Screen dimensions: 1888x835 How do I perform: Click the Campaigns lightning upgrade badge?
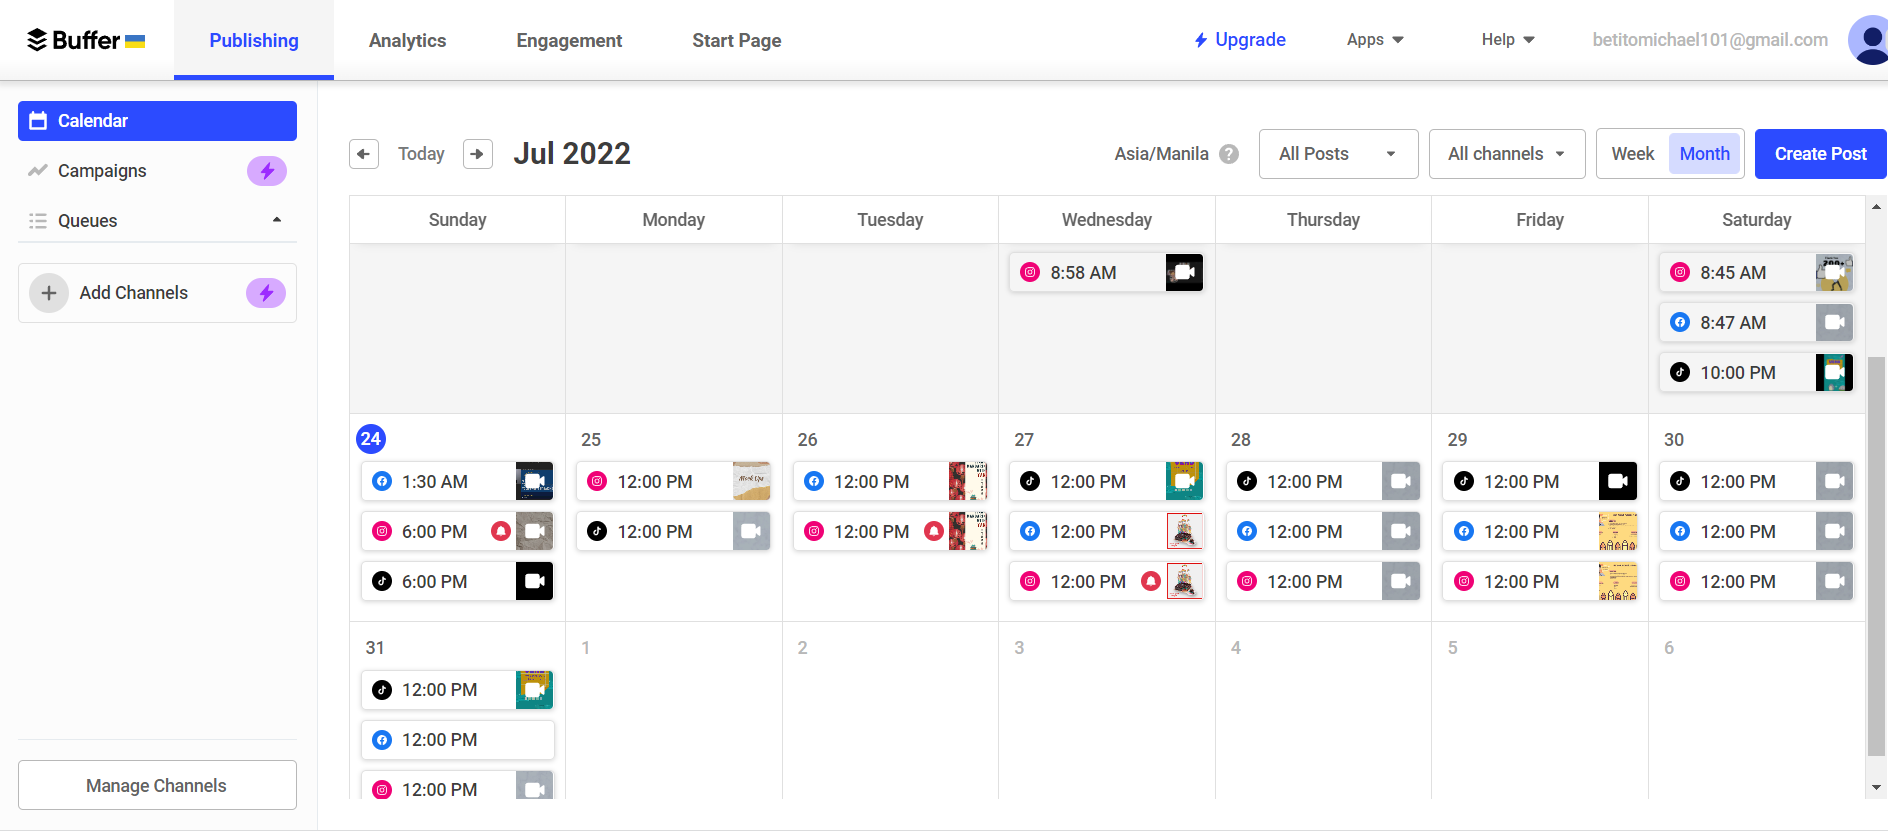(266, 171)
